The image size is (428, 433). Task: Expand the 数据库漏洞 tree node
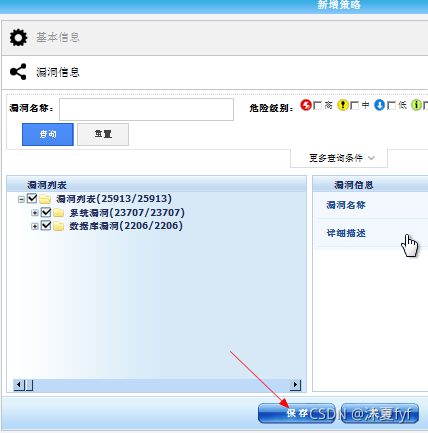[35, 226]
